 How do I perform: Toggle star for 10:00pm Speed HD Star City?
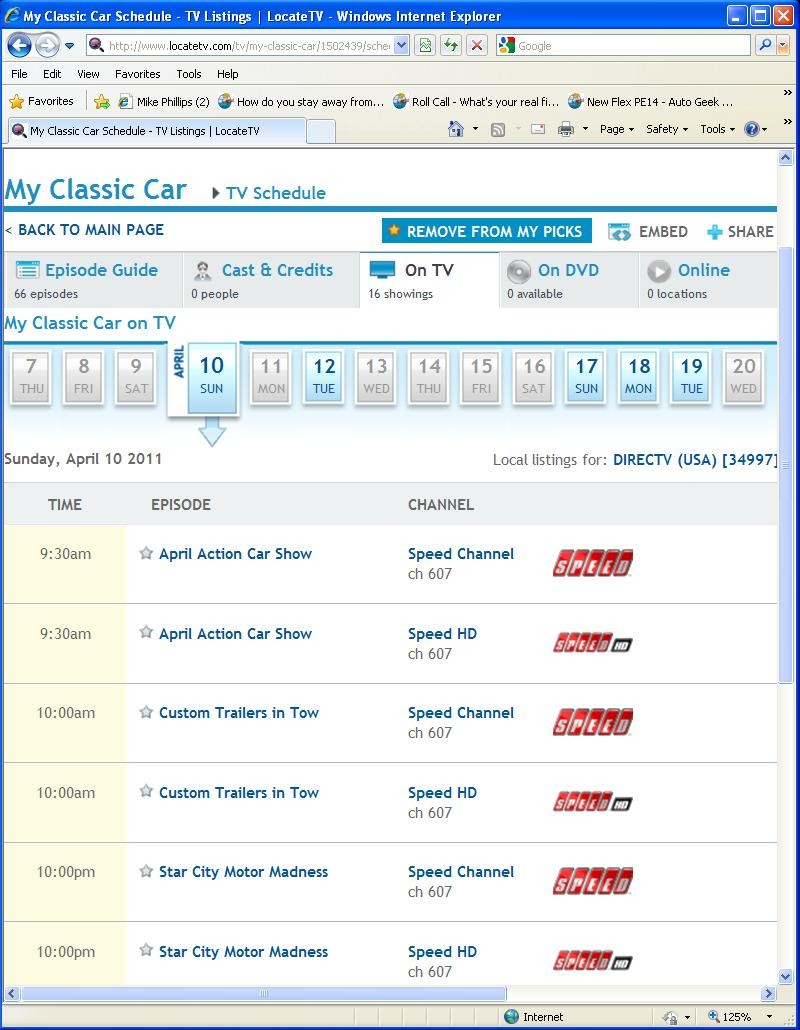tap(146, 951)
